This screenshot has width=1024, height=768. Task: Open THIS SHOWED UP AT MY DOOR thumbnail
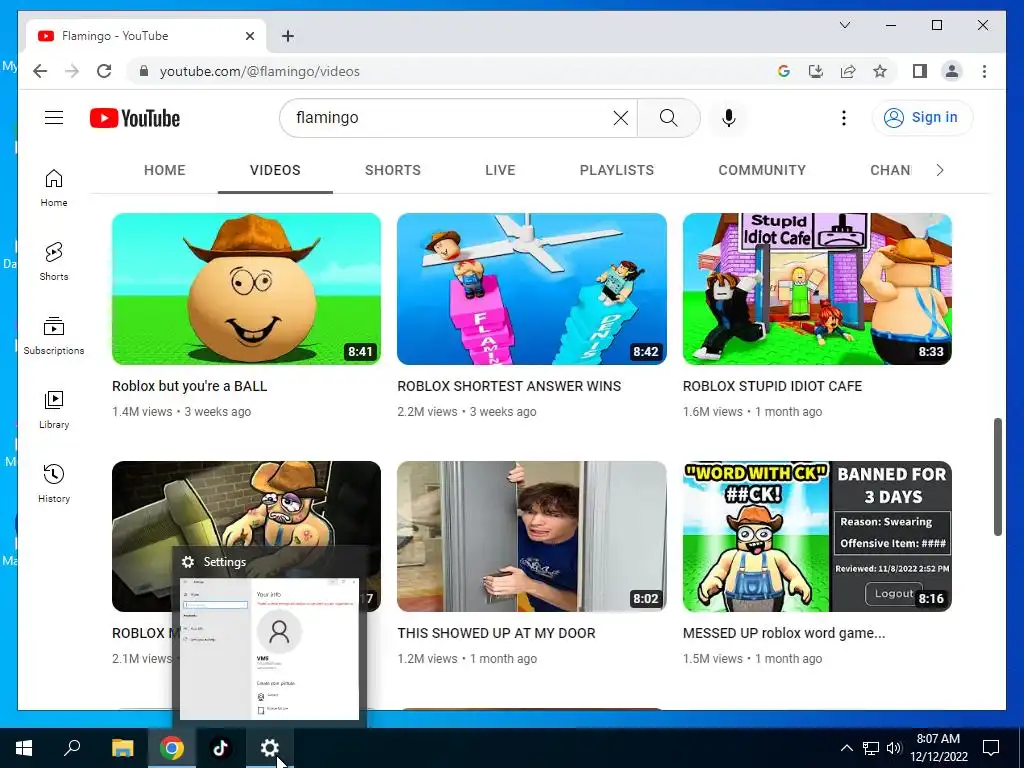(532, 536)
